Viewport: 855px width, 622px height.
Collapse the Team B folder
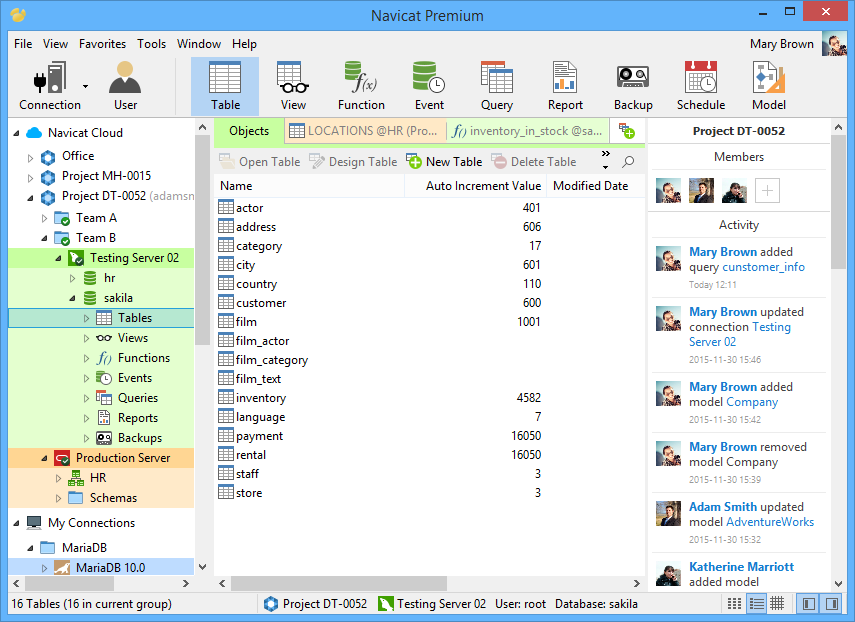pyautogui.click(x=45, y=238)
